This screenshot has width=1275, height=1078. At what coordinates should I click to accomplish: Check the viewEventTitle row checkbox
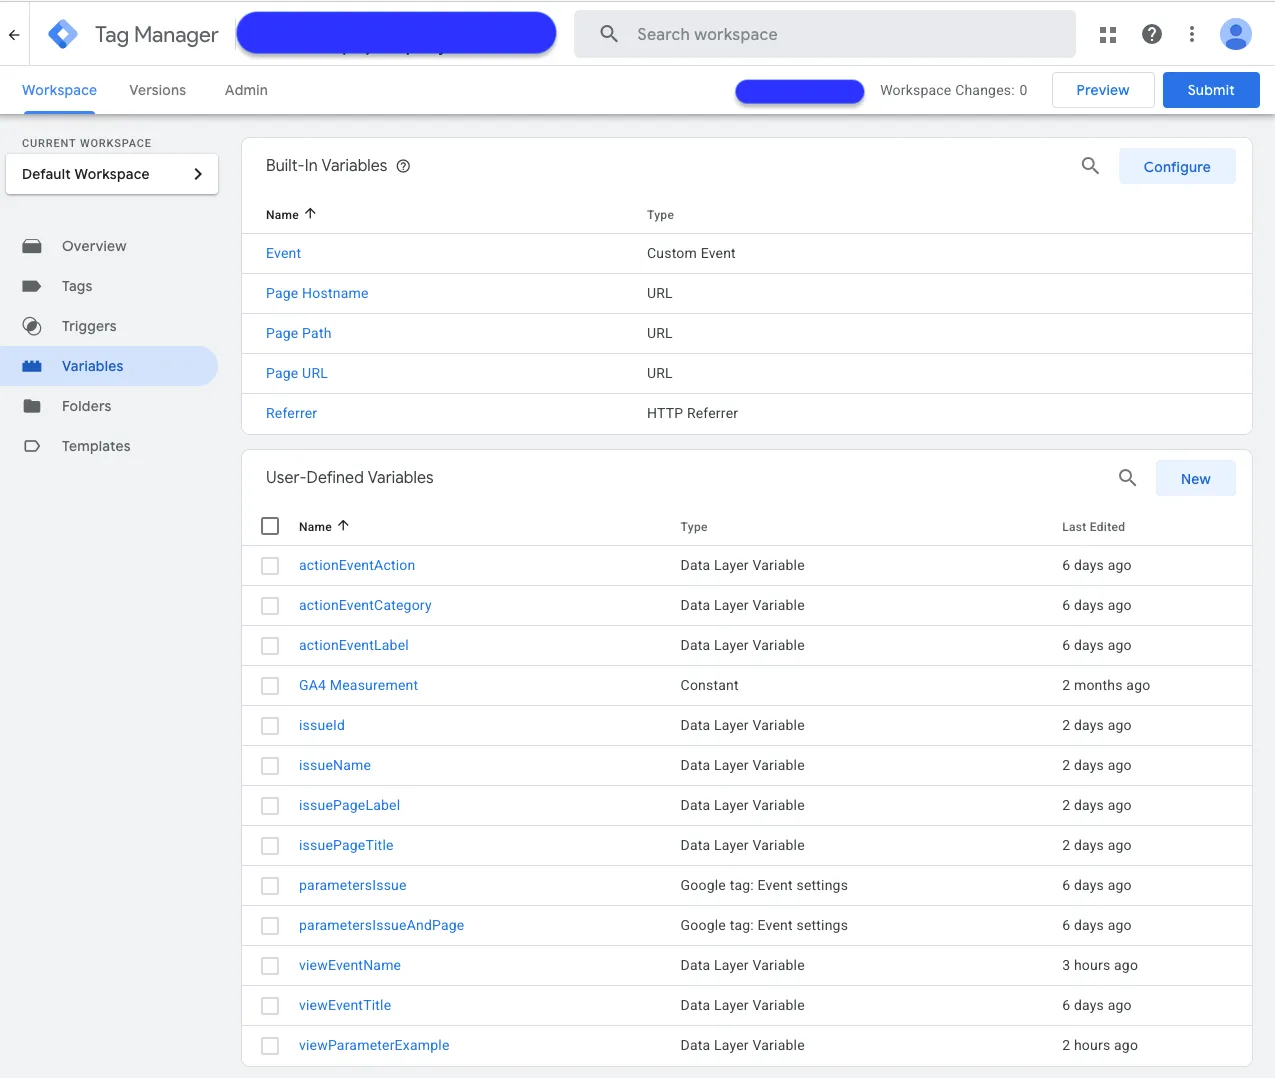270,1006
